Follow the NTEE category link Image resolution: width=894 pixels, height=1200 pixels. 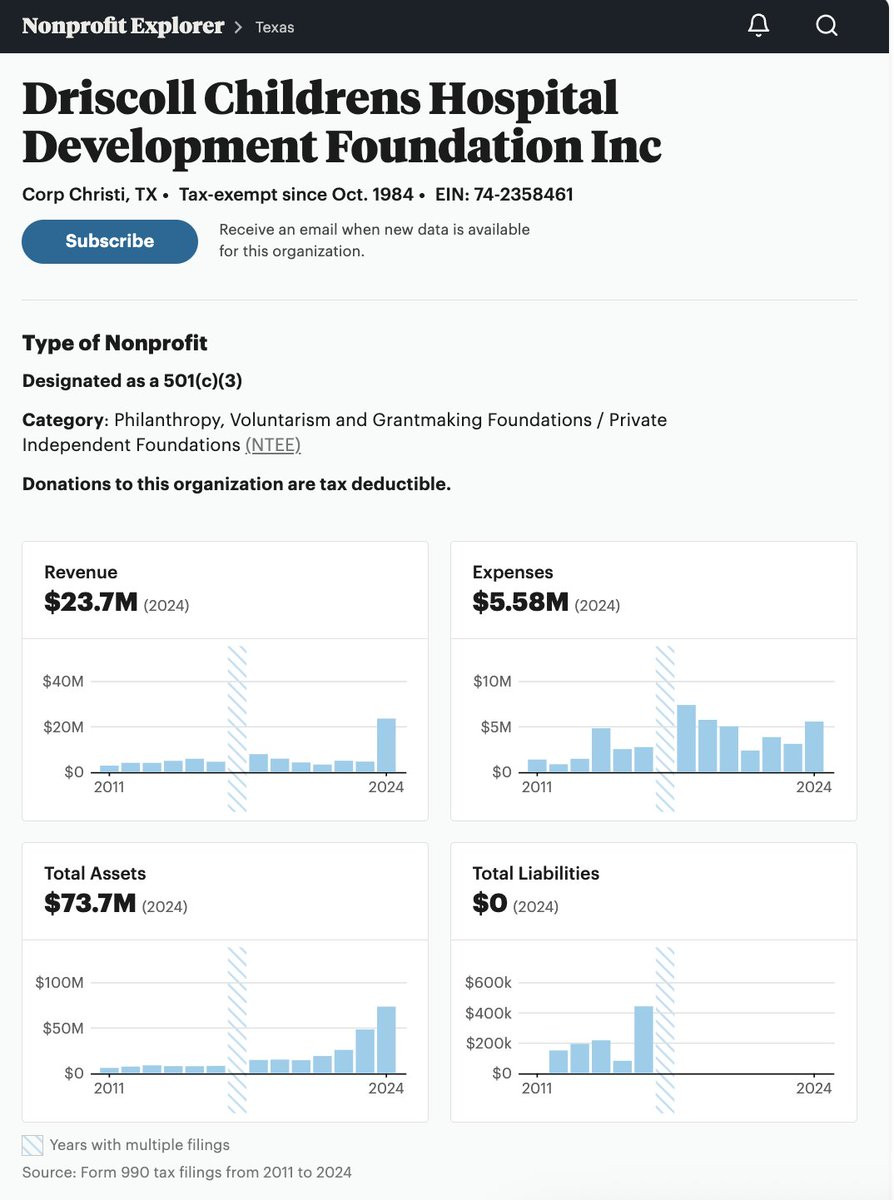[273, 444]
